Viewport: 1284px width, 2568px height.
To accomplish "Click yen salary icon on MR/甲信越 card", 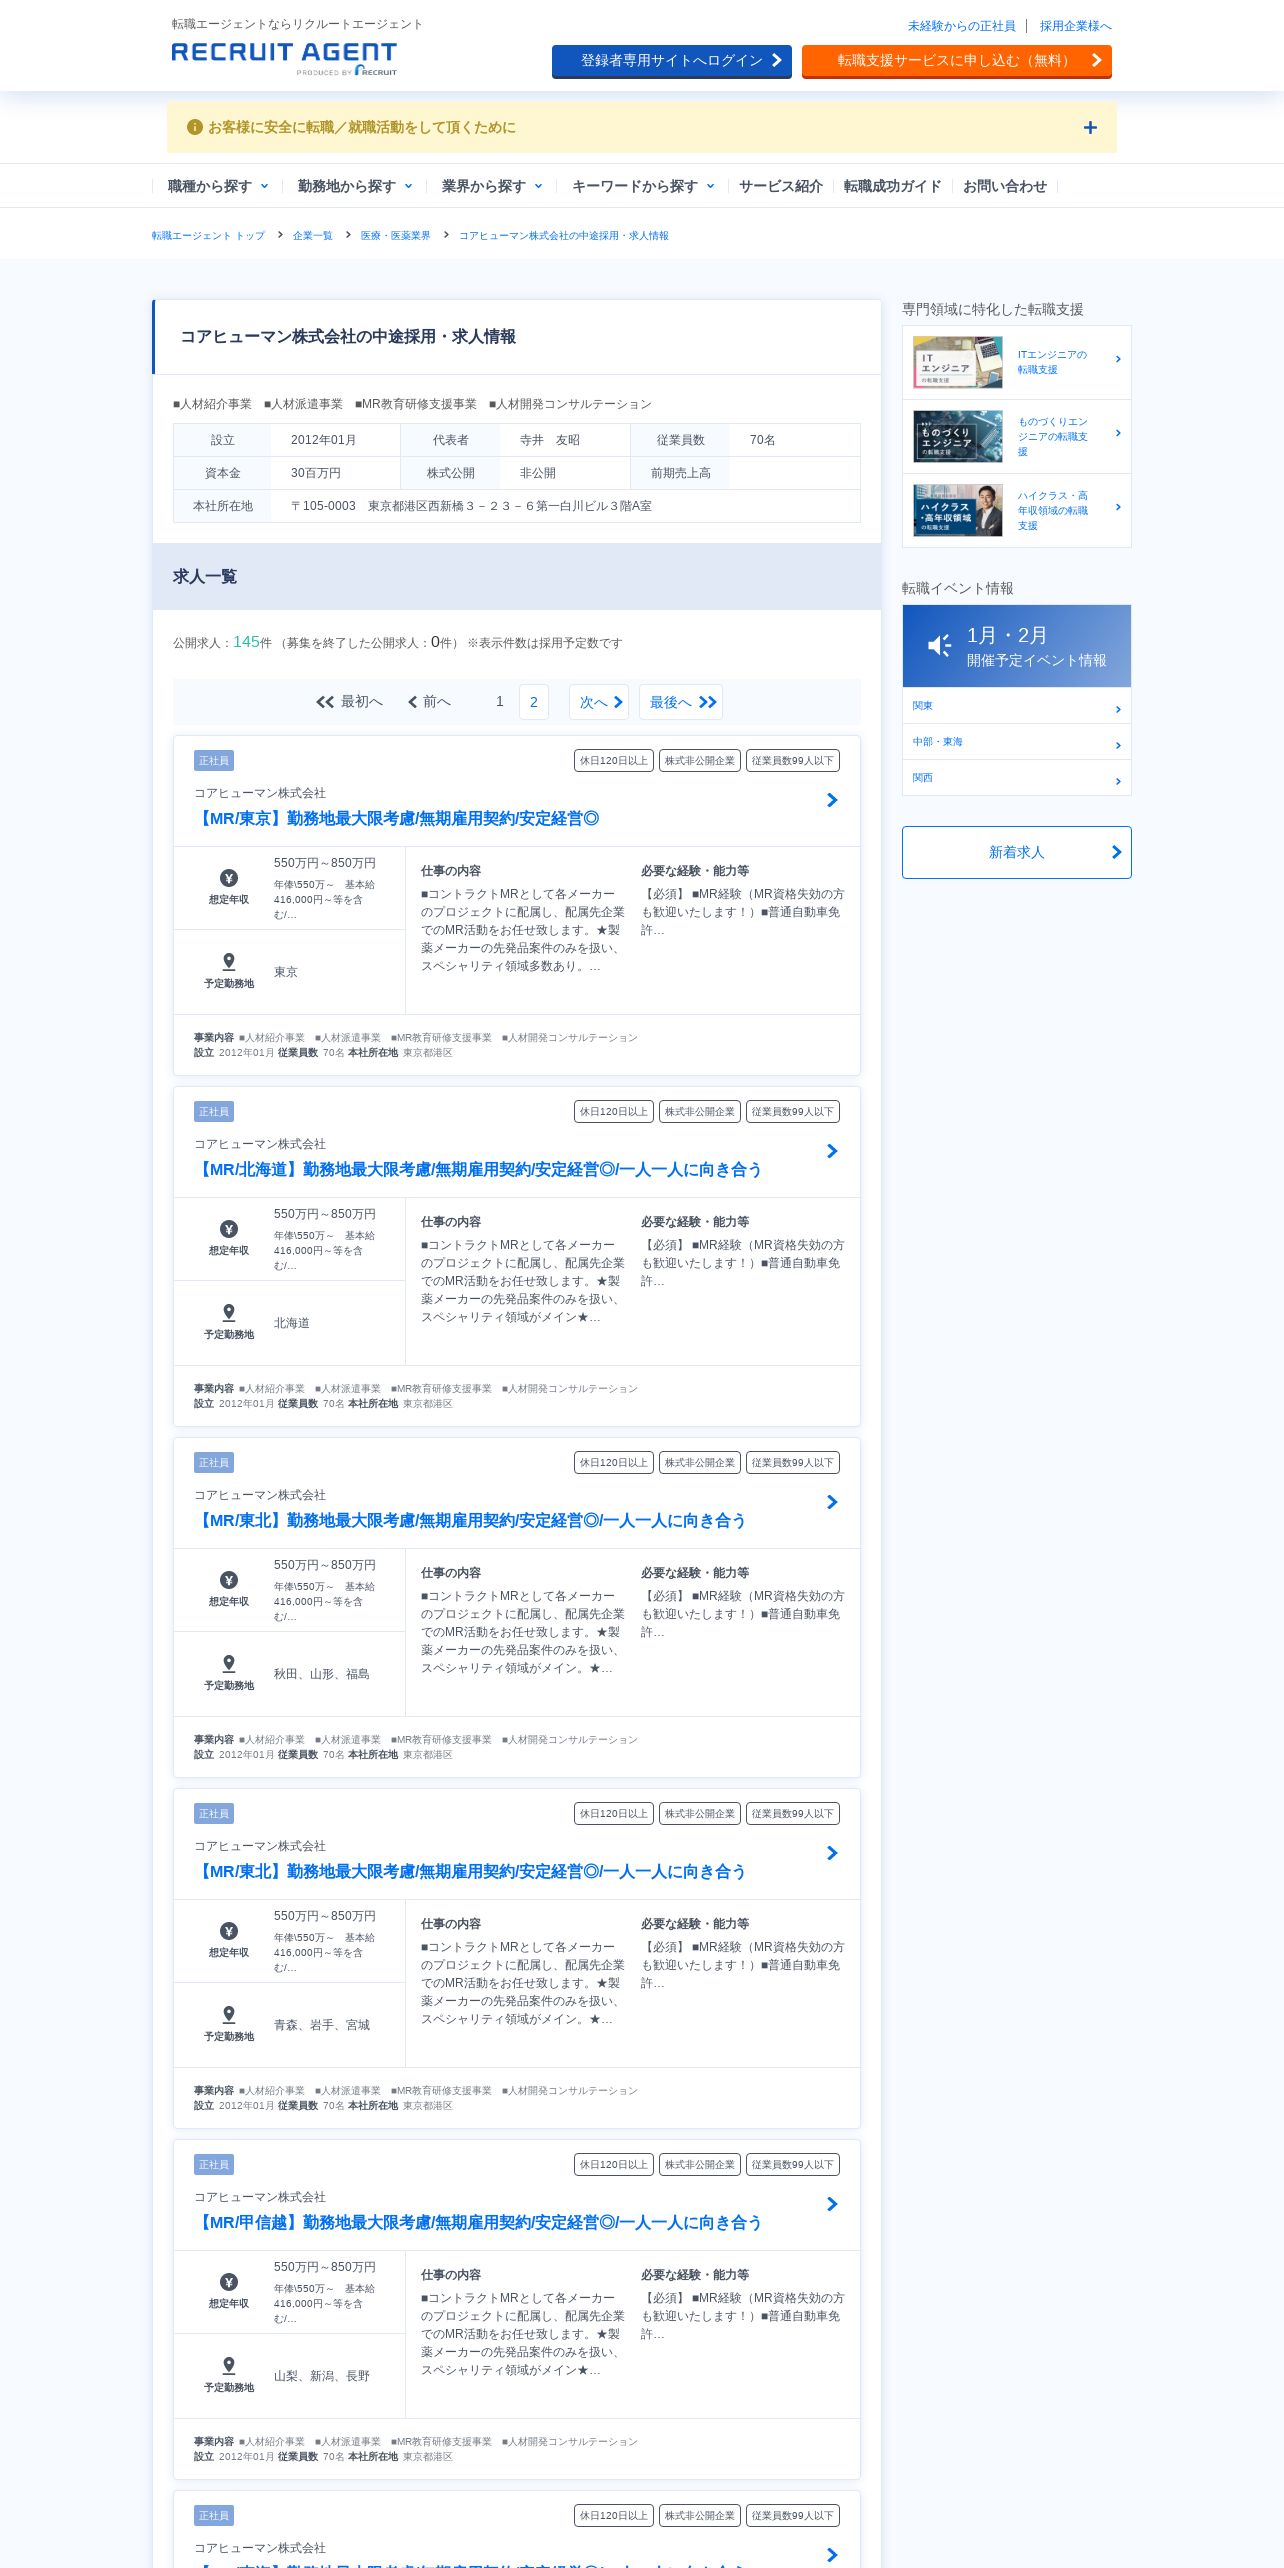I will (229, 2282).
